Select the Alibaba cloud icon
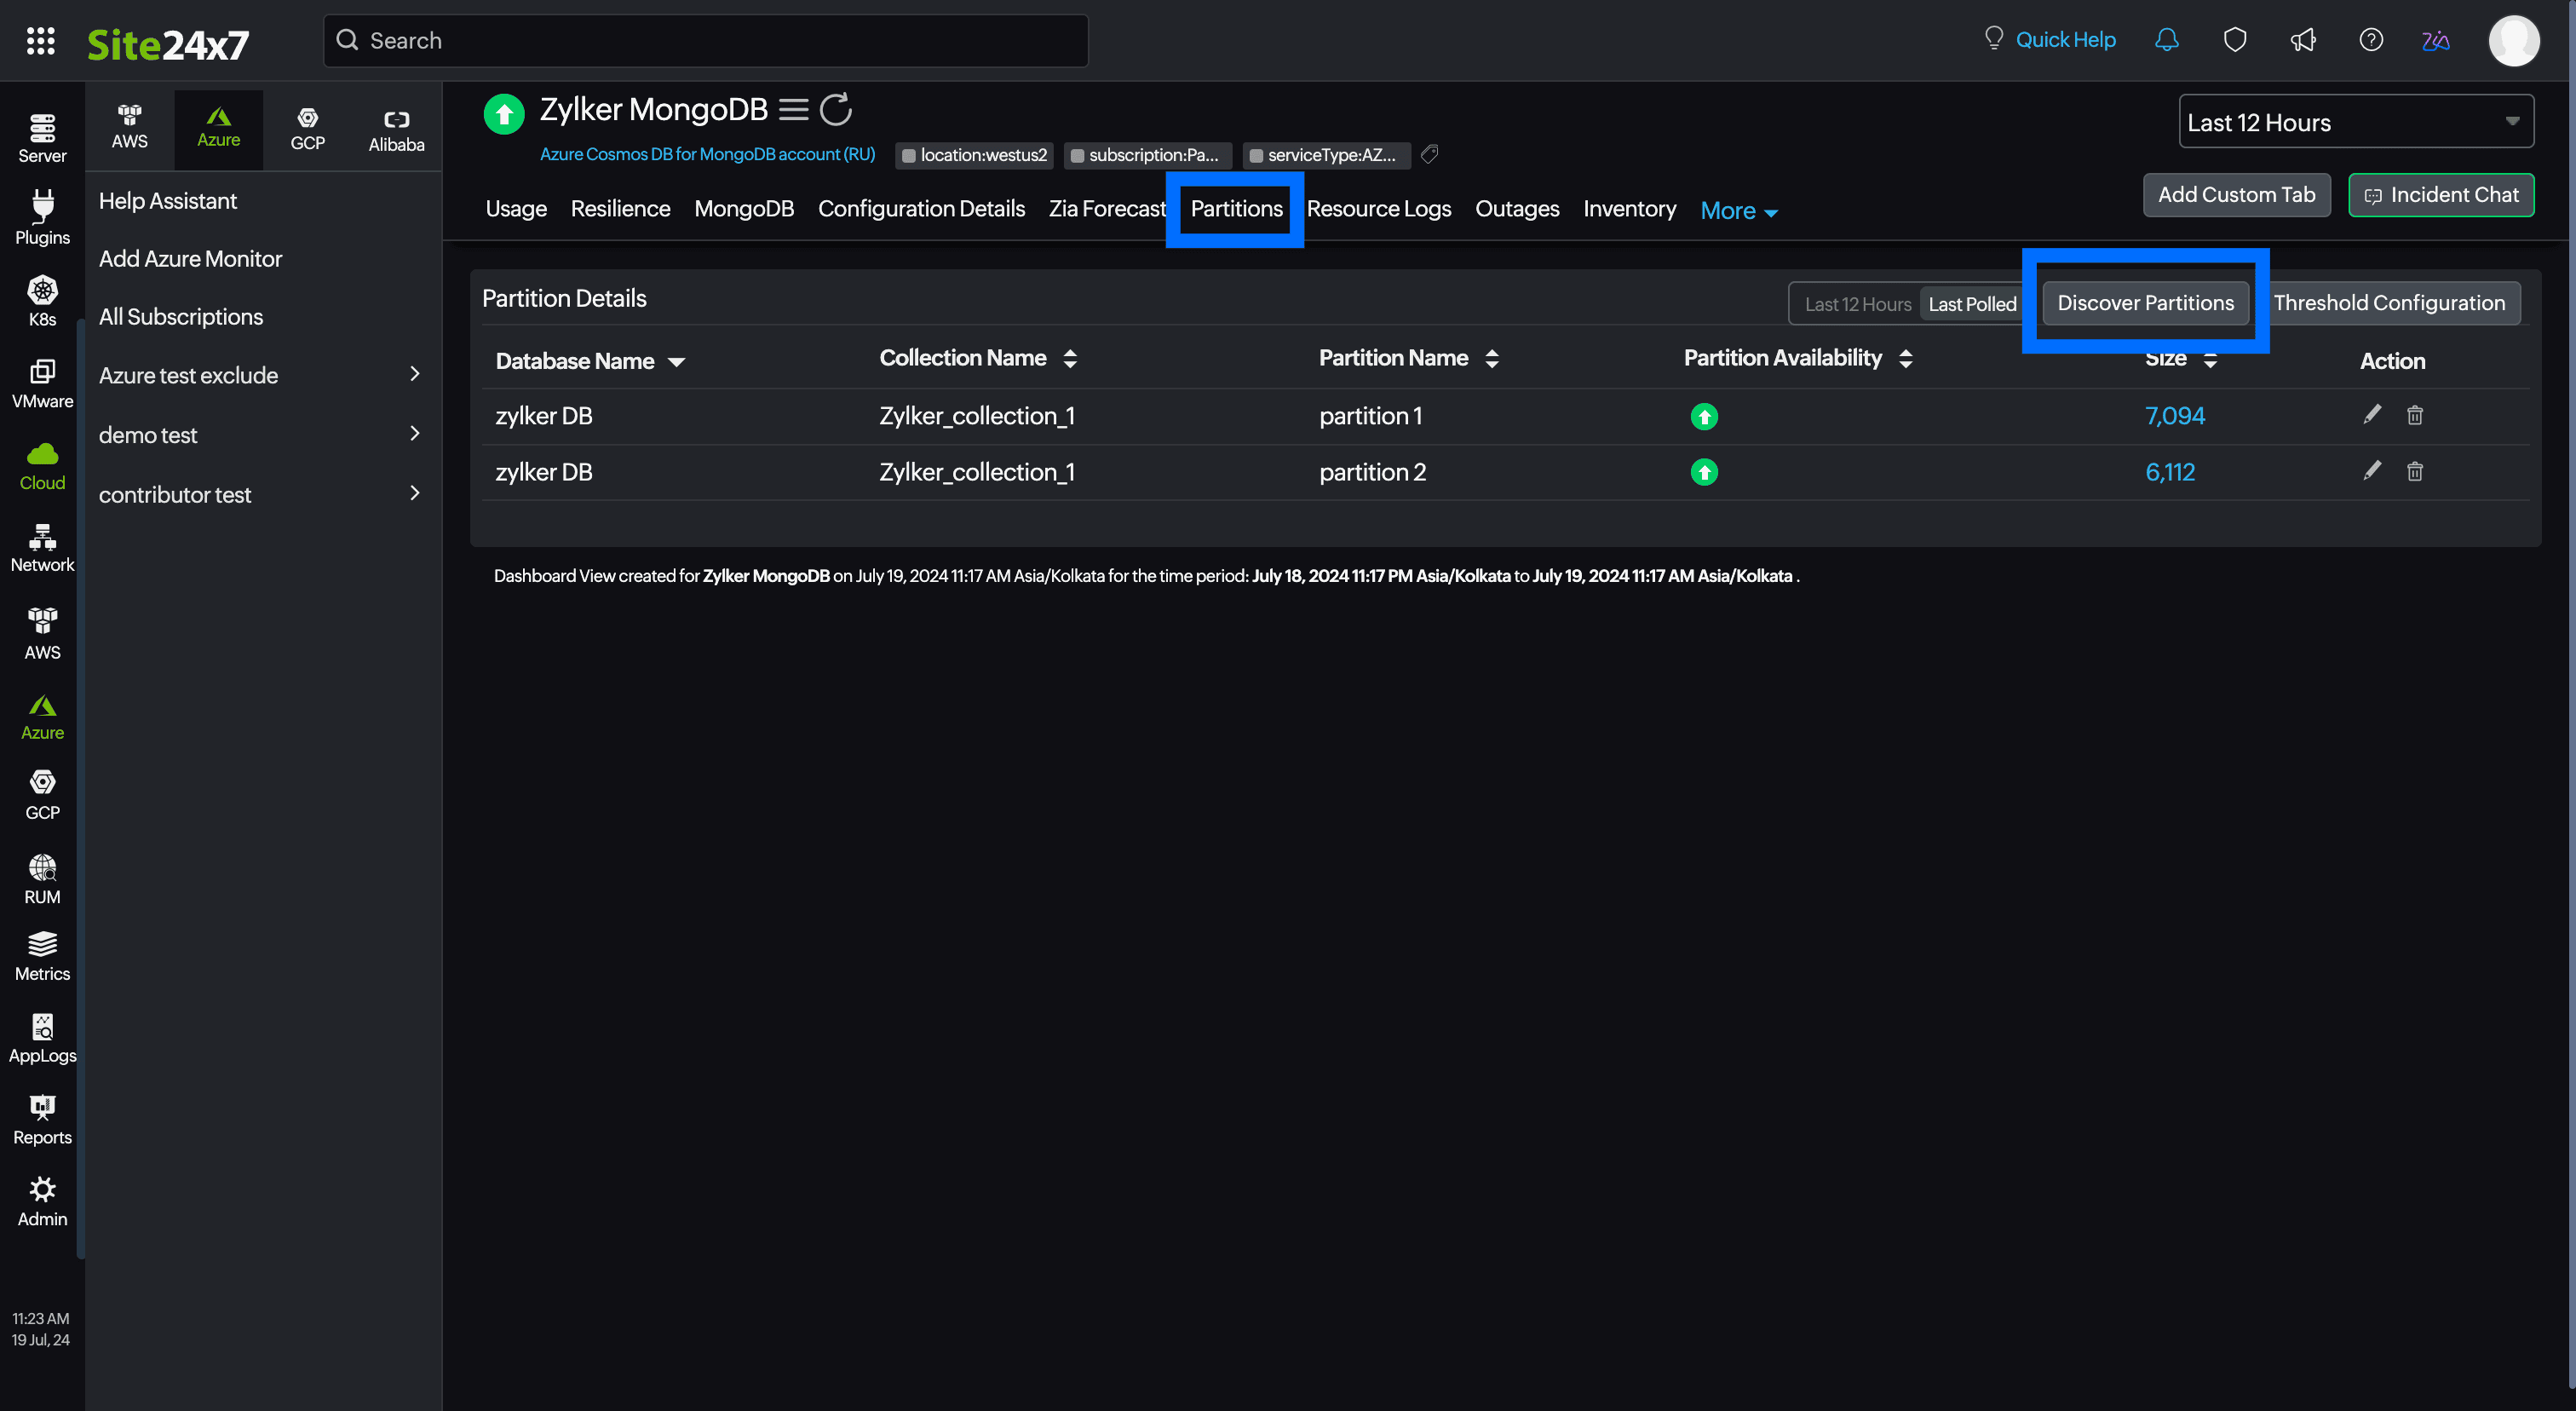Viewport: 2576px width, 1411px height. point(396,127)
